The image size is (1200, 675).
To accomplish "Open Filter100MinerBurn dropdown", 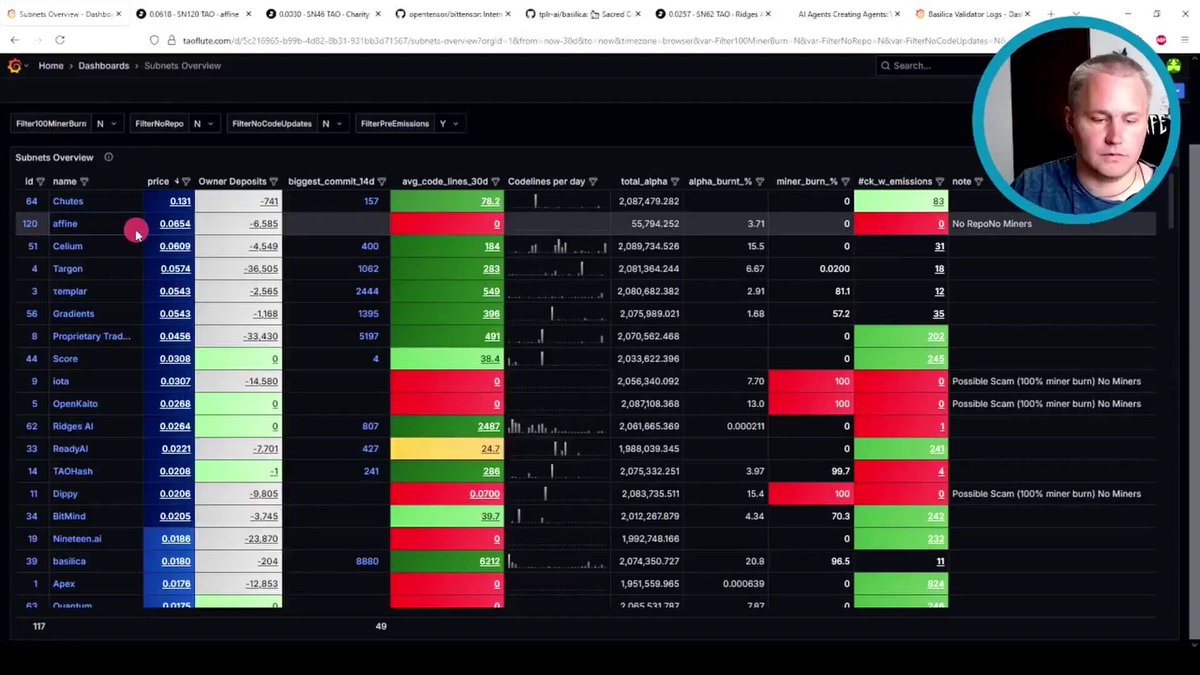I will [106, 124].
